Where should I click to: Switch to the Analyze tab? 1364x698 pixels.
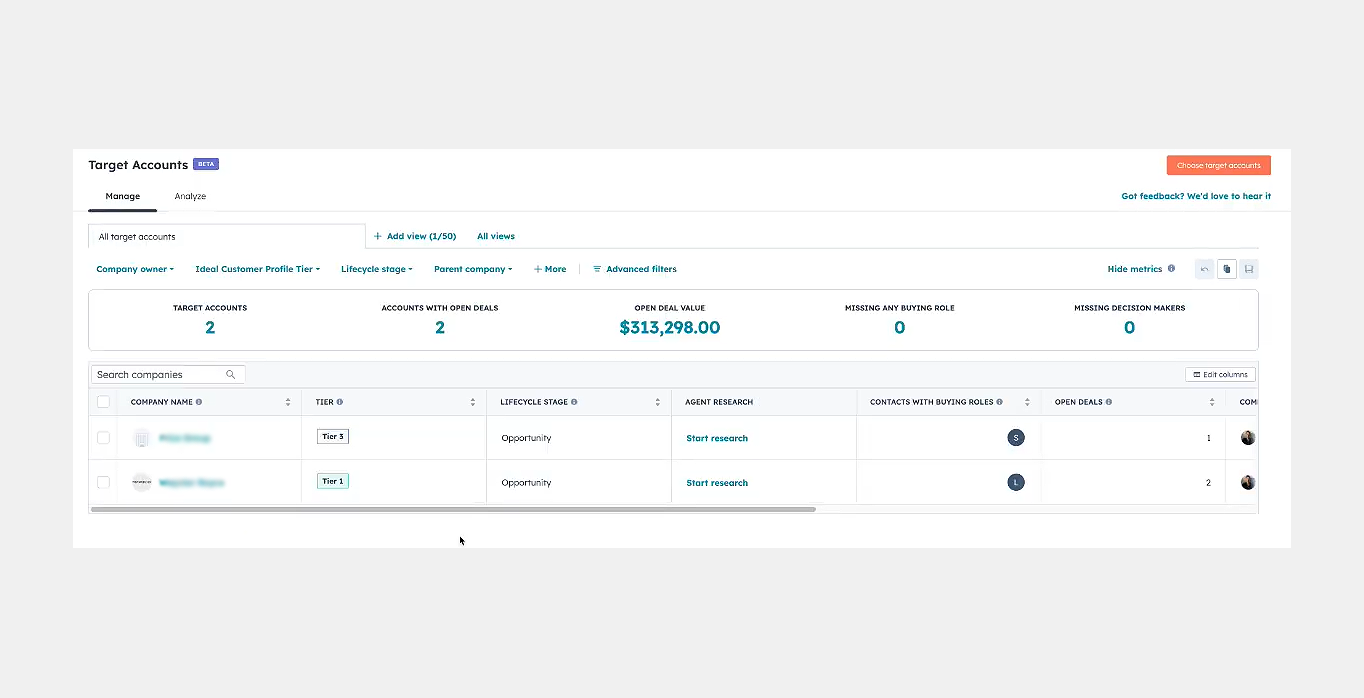pos(190,196)
